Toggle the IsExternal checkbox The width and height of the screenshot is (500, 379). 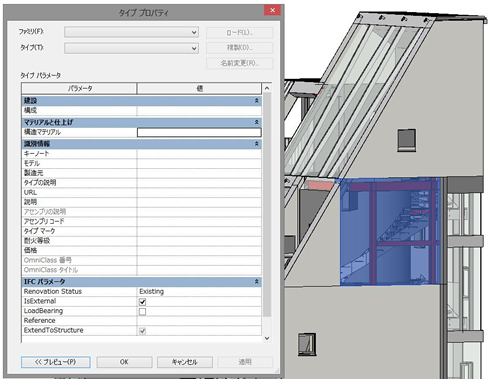pos(143,302)
